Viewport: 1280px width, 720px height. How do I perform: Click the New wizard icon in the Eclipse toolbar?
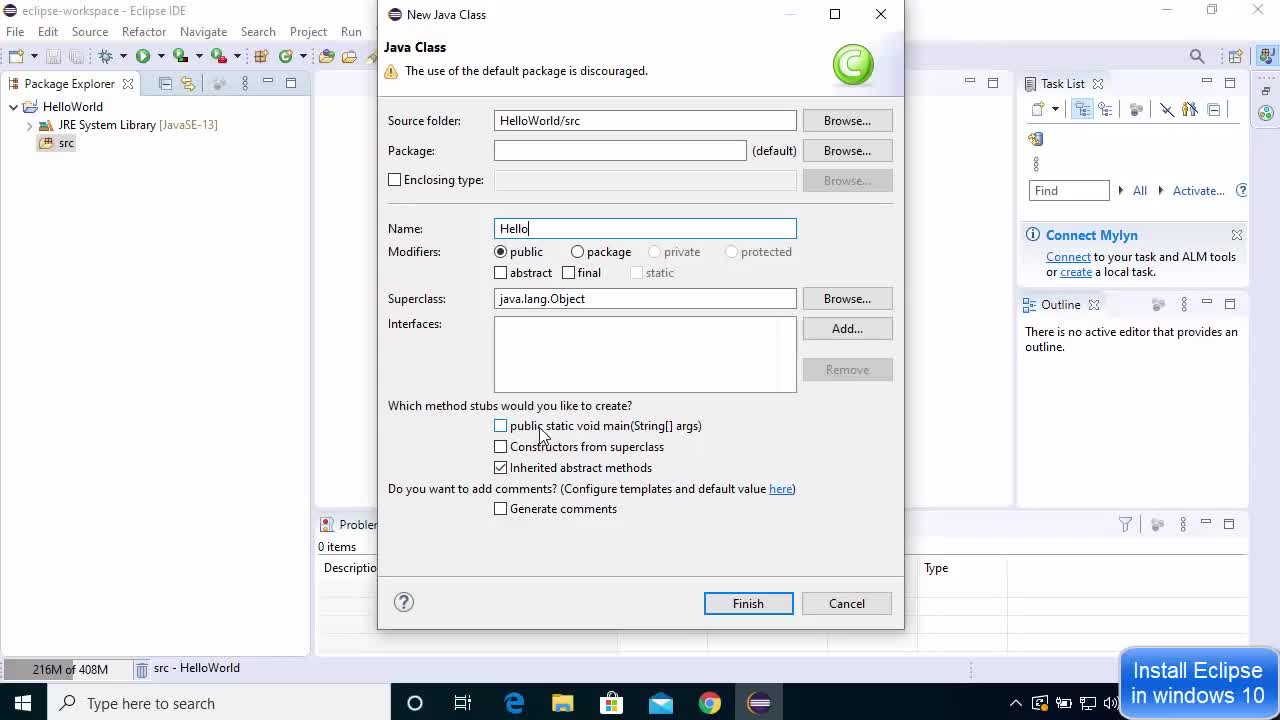coord(16,56)
